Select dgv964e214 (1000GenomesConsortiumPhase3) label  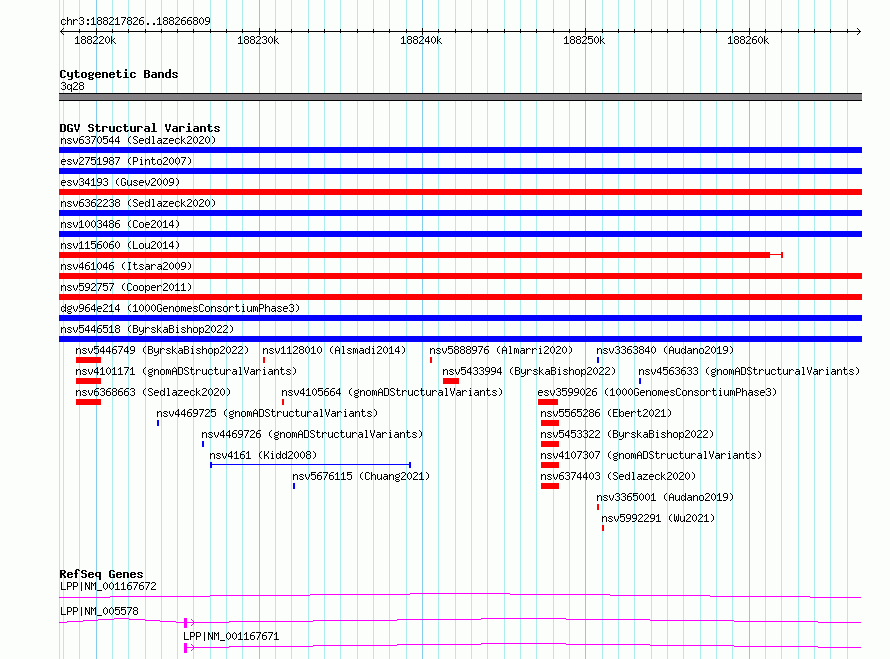click(180, 308)
